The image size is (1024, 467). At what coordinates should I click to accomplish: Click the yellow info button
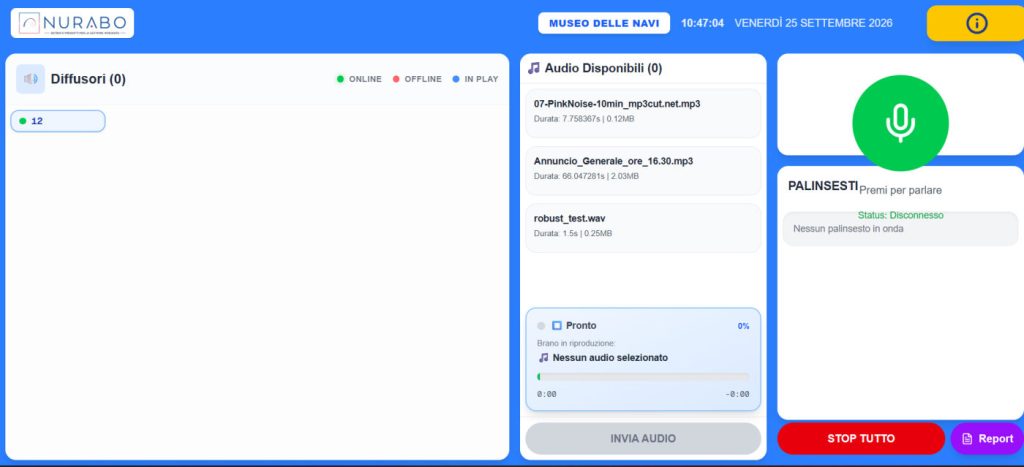(975, 24)
